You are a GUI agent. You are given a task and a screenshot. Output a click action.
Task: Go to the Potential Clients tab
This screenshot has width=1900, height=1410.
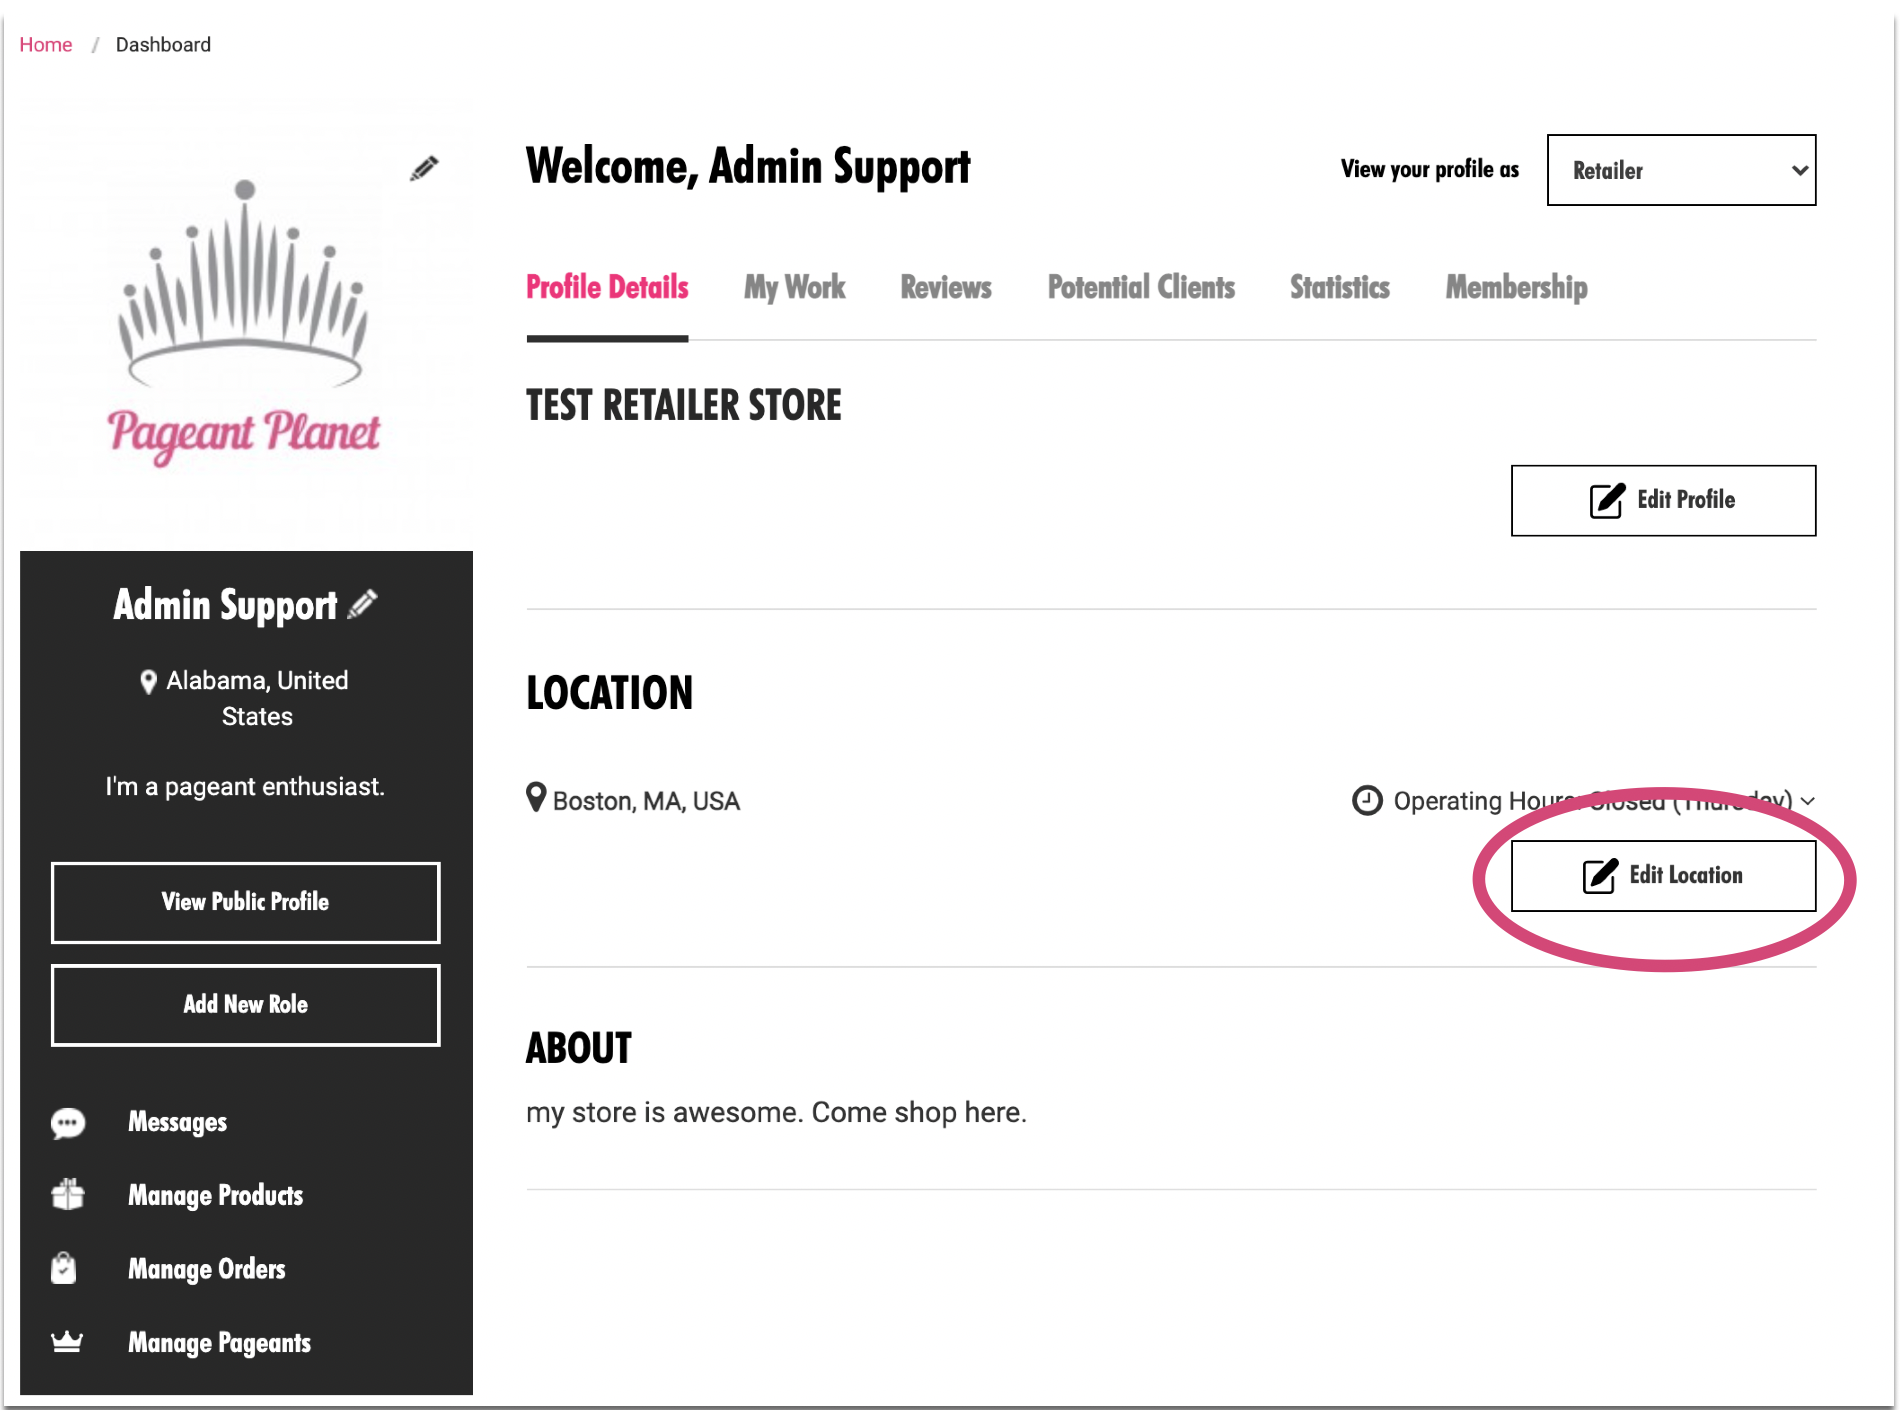[1141, 288]
